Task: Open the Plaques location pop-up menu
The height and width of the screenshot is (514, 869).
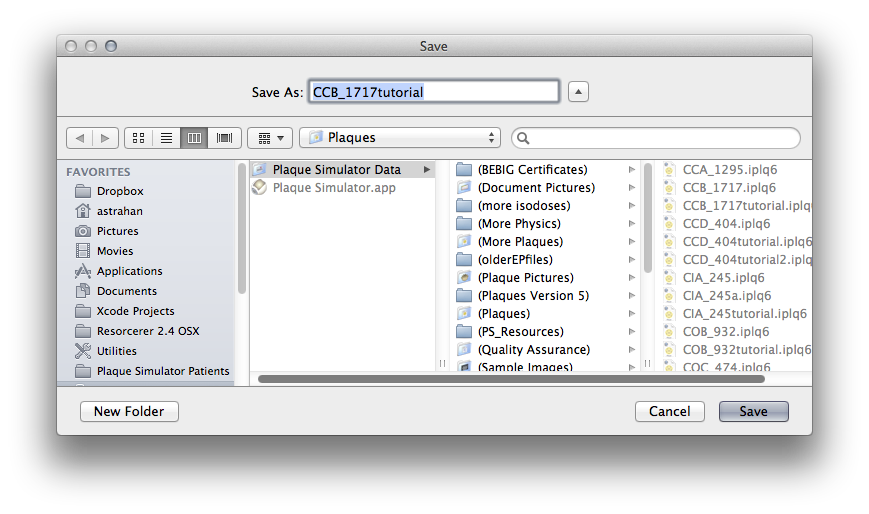Action: (x=399, y=138)
